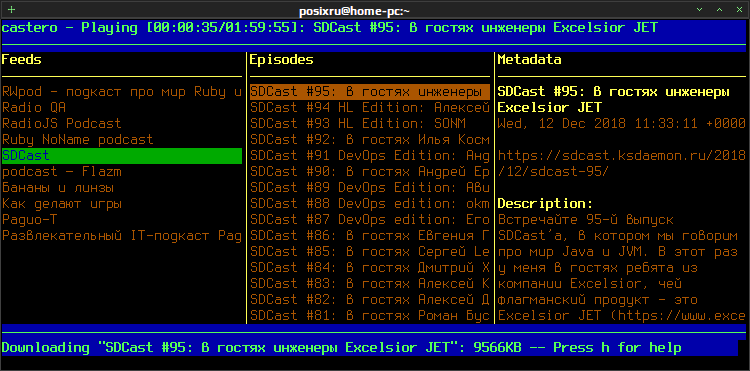Image resolution: width=750 pixels, height=371 pixels.
Task: Select episode SDCast #85
Action: (x=370, y=252)
